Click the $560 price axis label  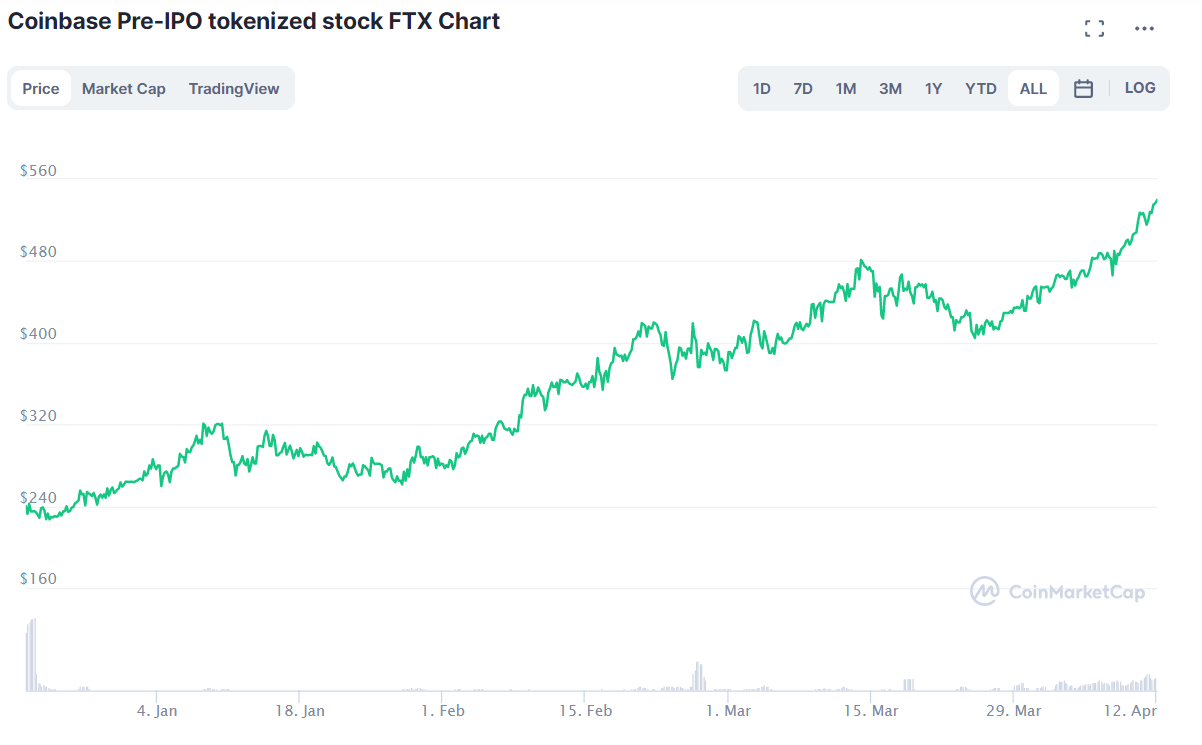tap(40, 170)
